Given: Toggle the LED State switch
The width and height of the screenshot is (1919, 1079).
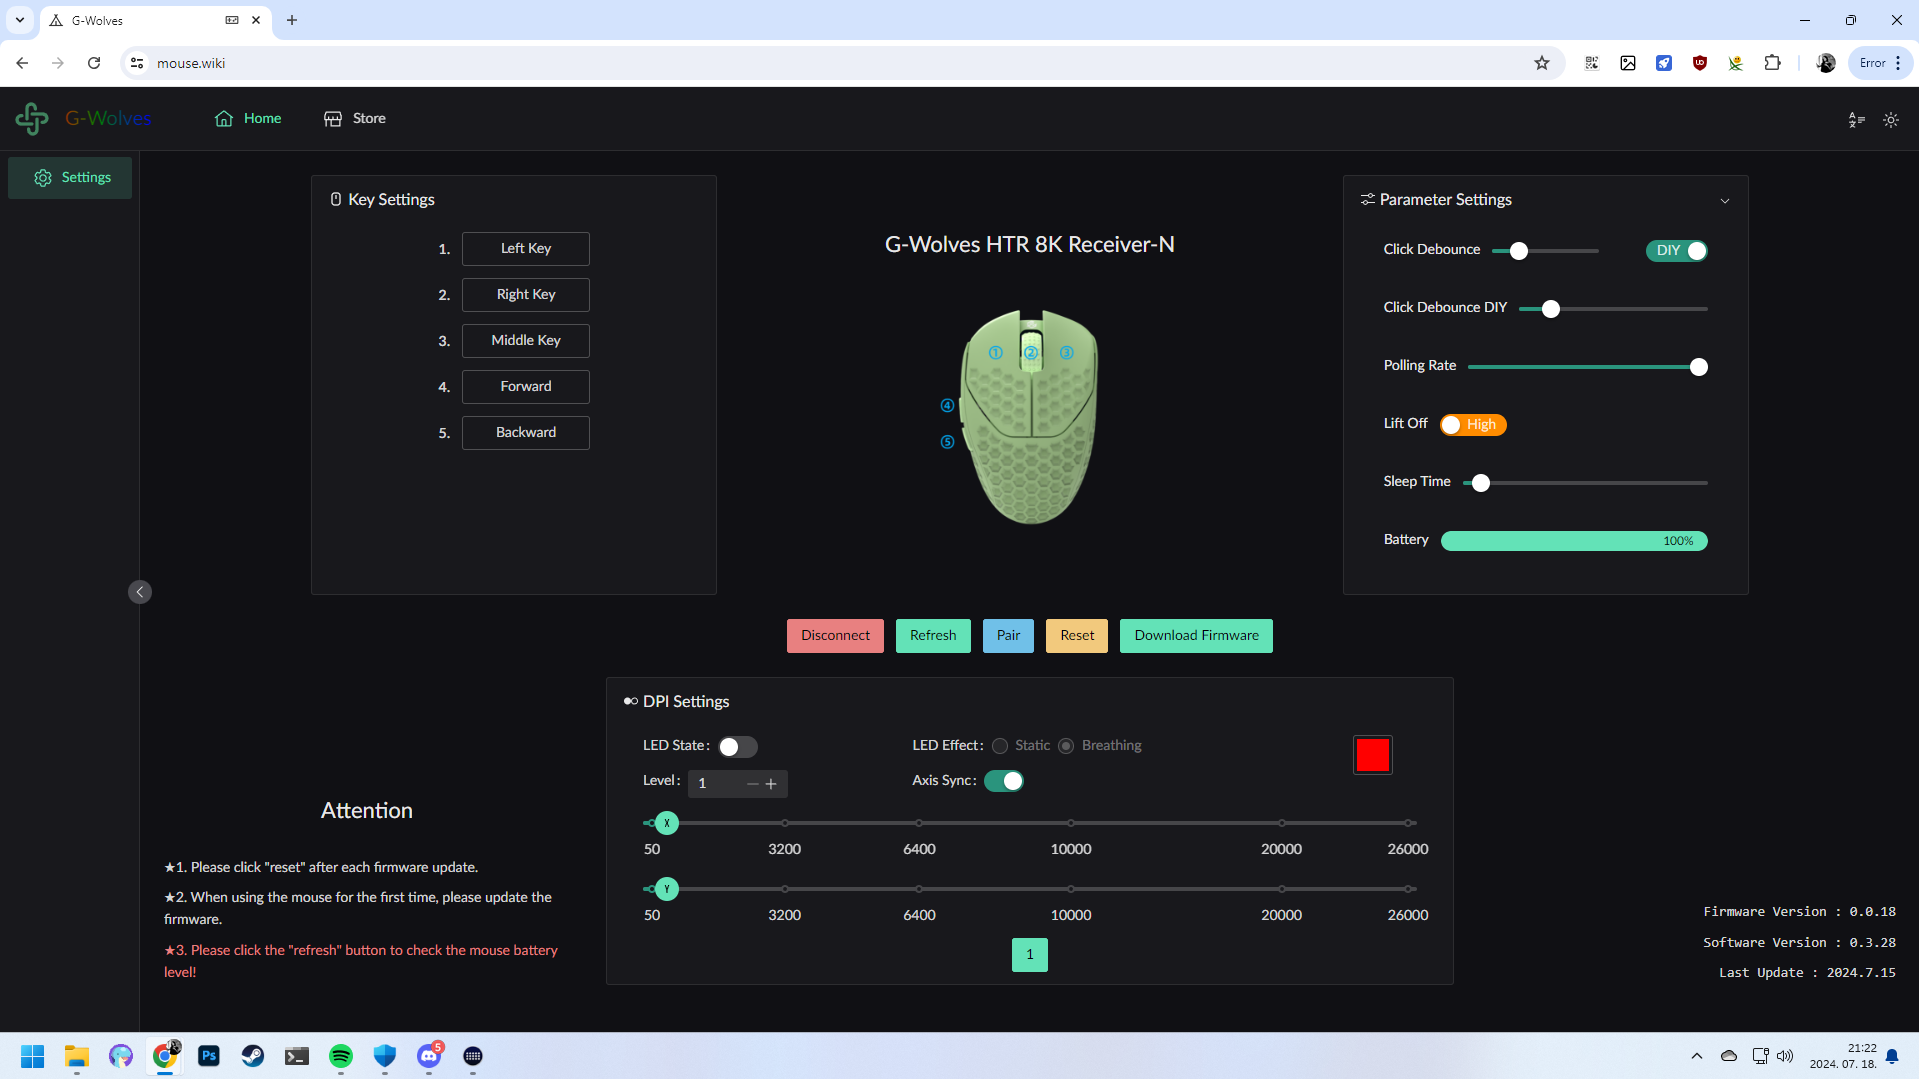Looking at the screenshot, I should click(x=738, y=747).
